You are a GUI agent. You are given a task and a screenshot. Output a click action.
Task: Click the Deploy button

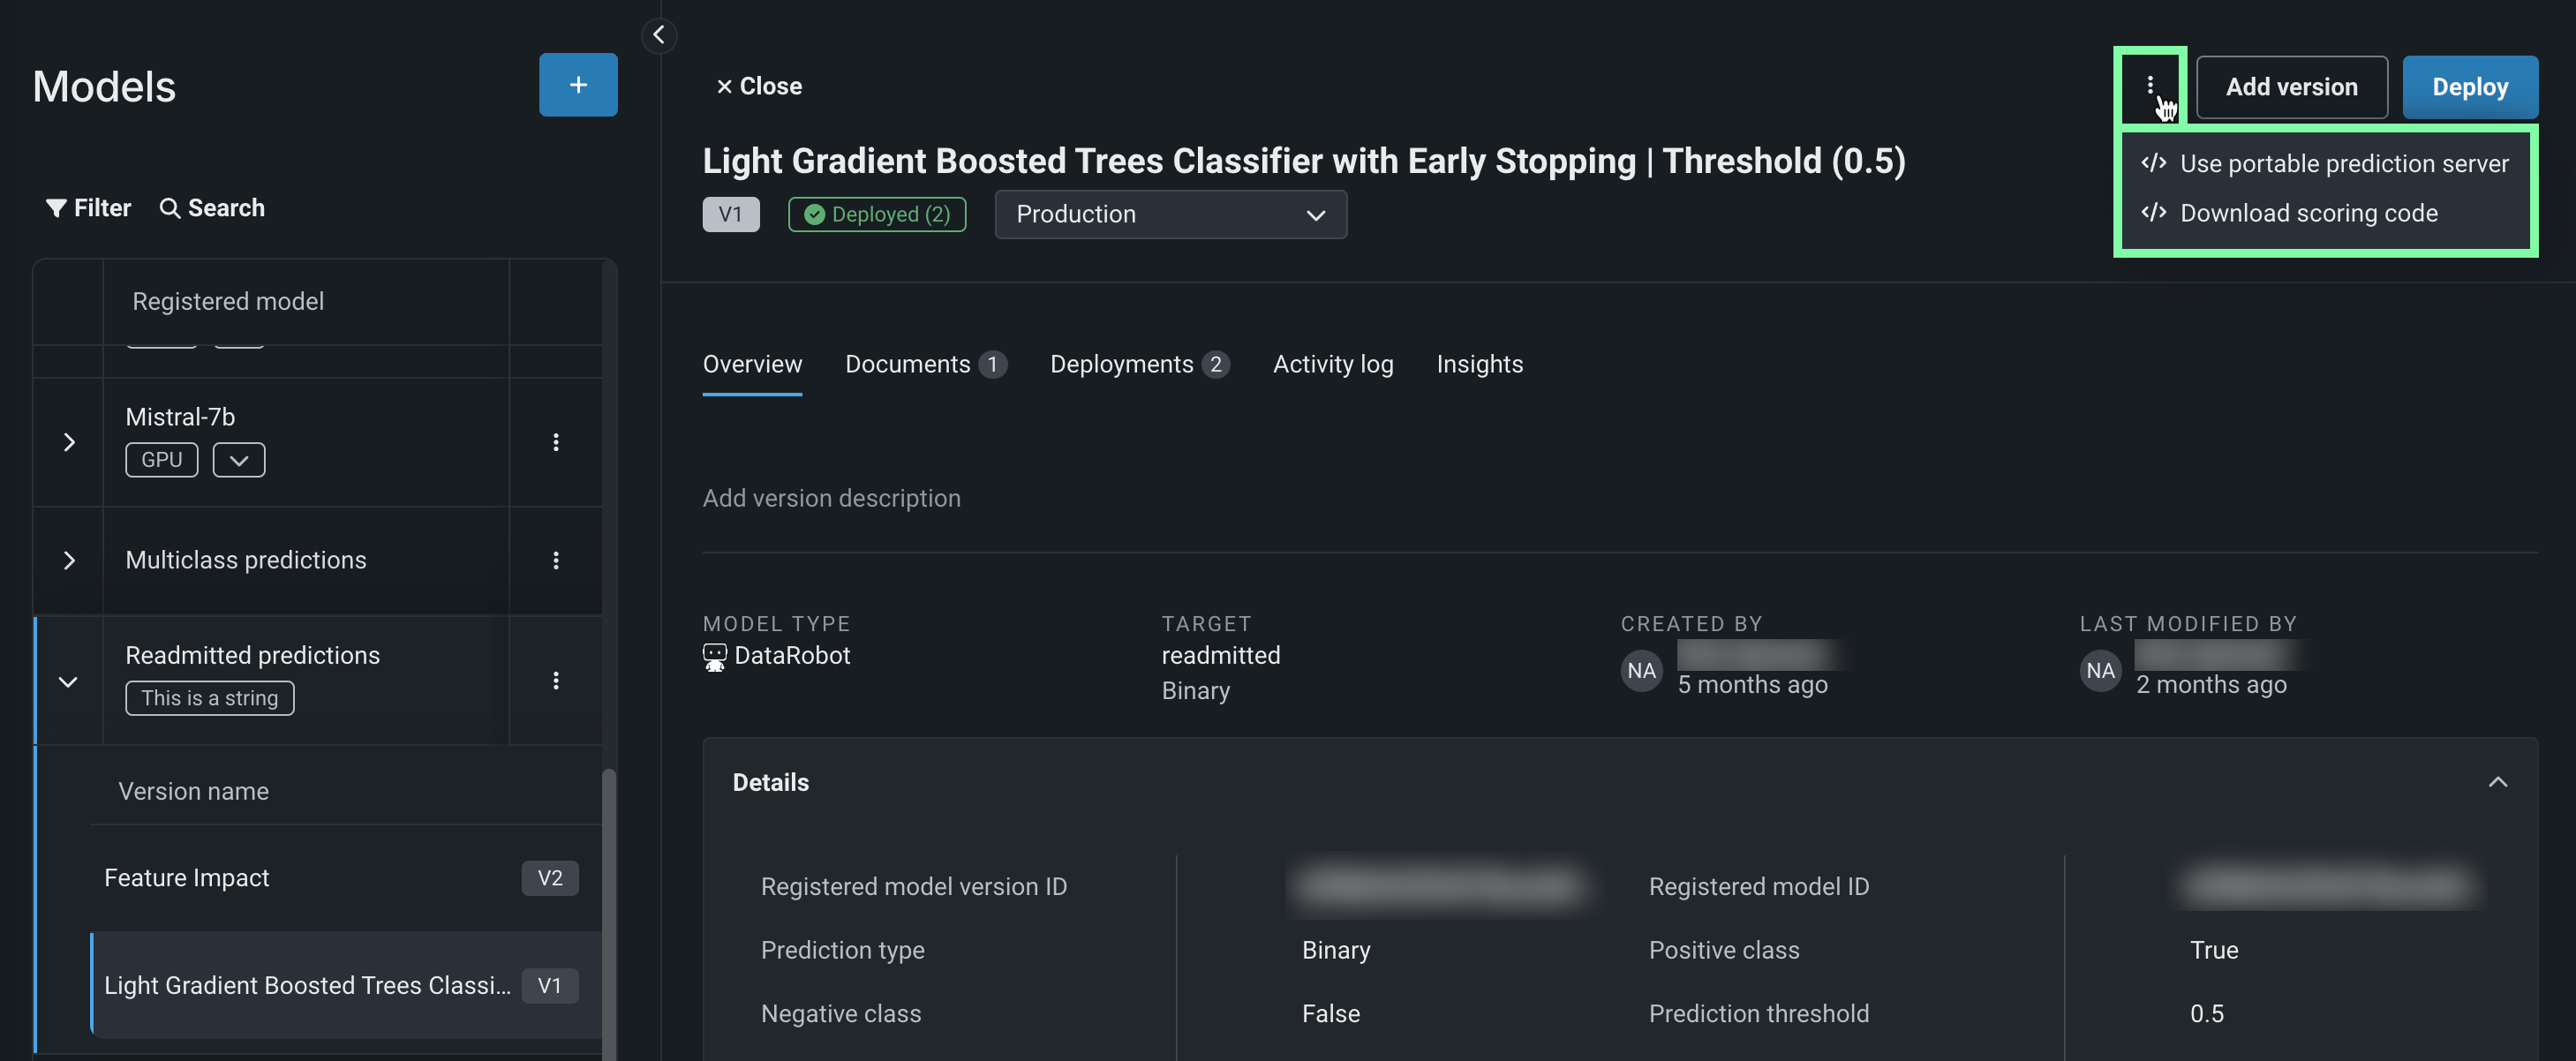pos(2469,87)
